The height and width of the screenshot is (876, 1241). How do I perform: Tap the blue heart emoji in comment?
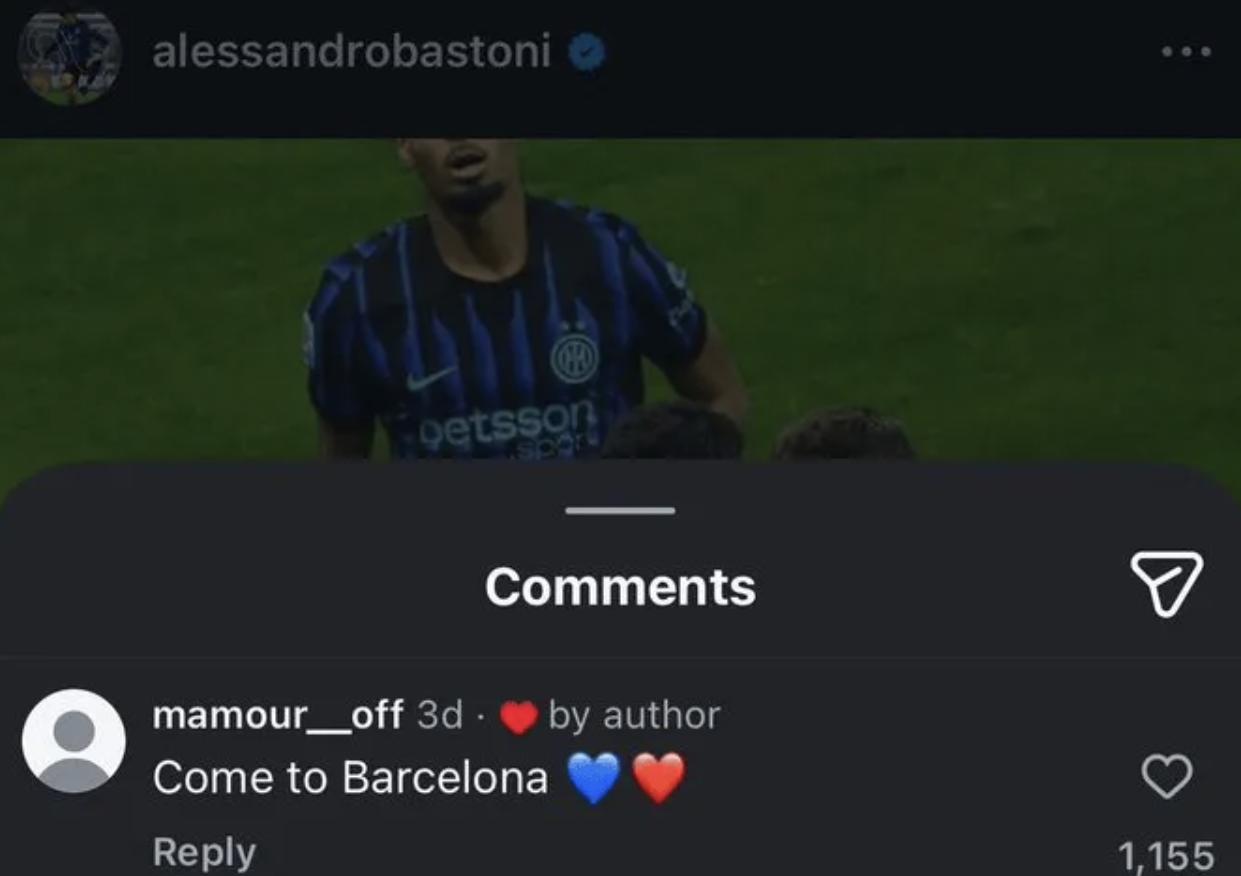[x=594, y=778]
